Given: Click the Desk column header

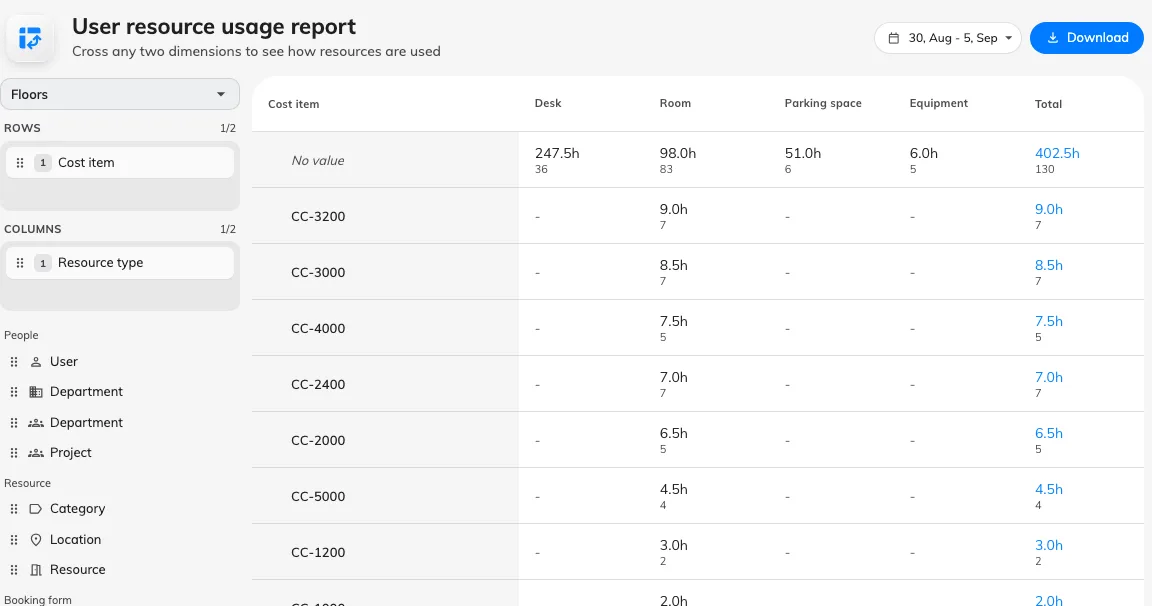Looking at the screenshot, I should pos(548,104).
